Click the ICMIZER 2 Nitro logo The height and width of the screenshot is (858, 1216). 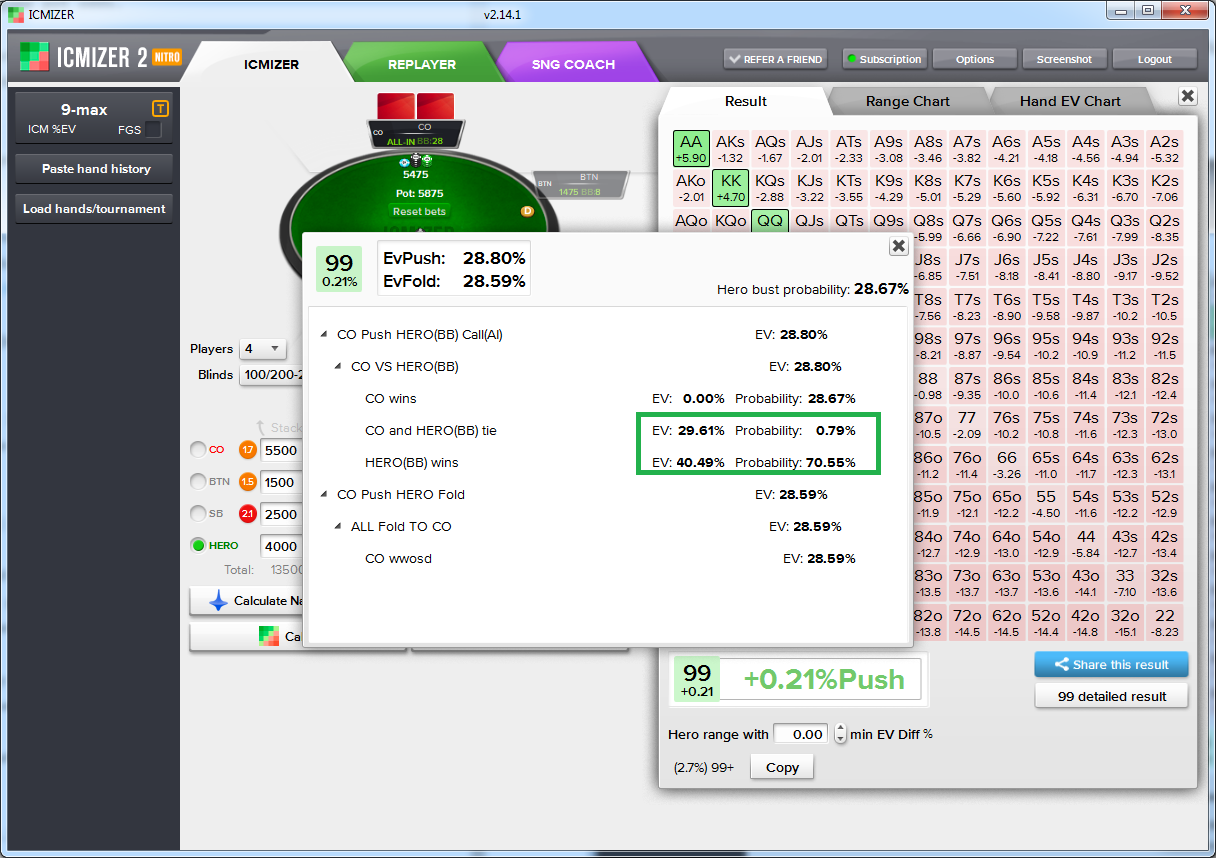click(101, 58)
